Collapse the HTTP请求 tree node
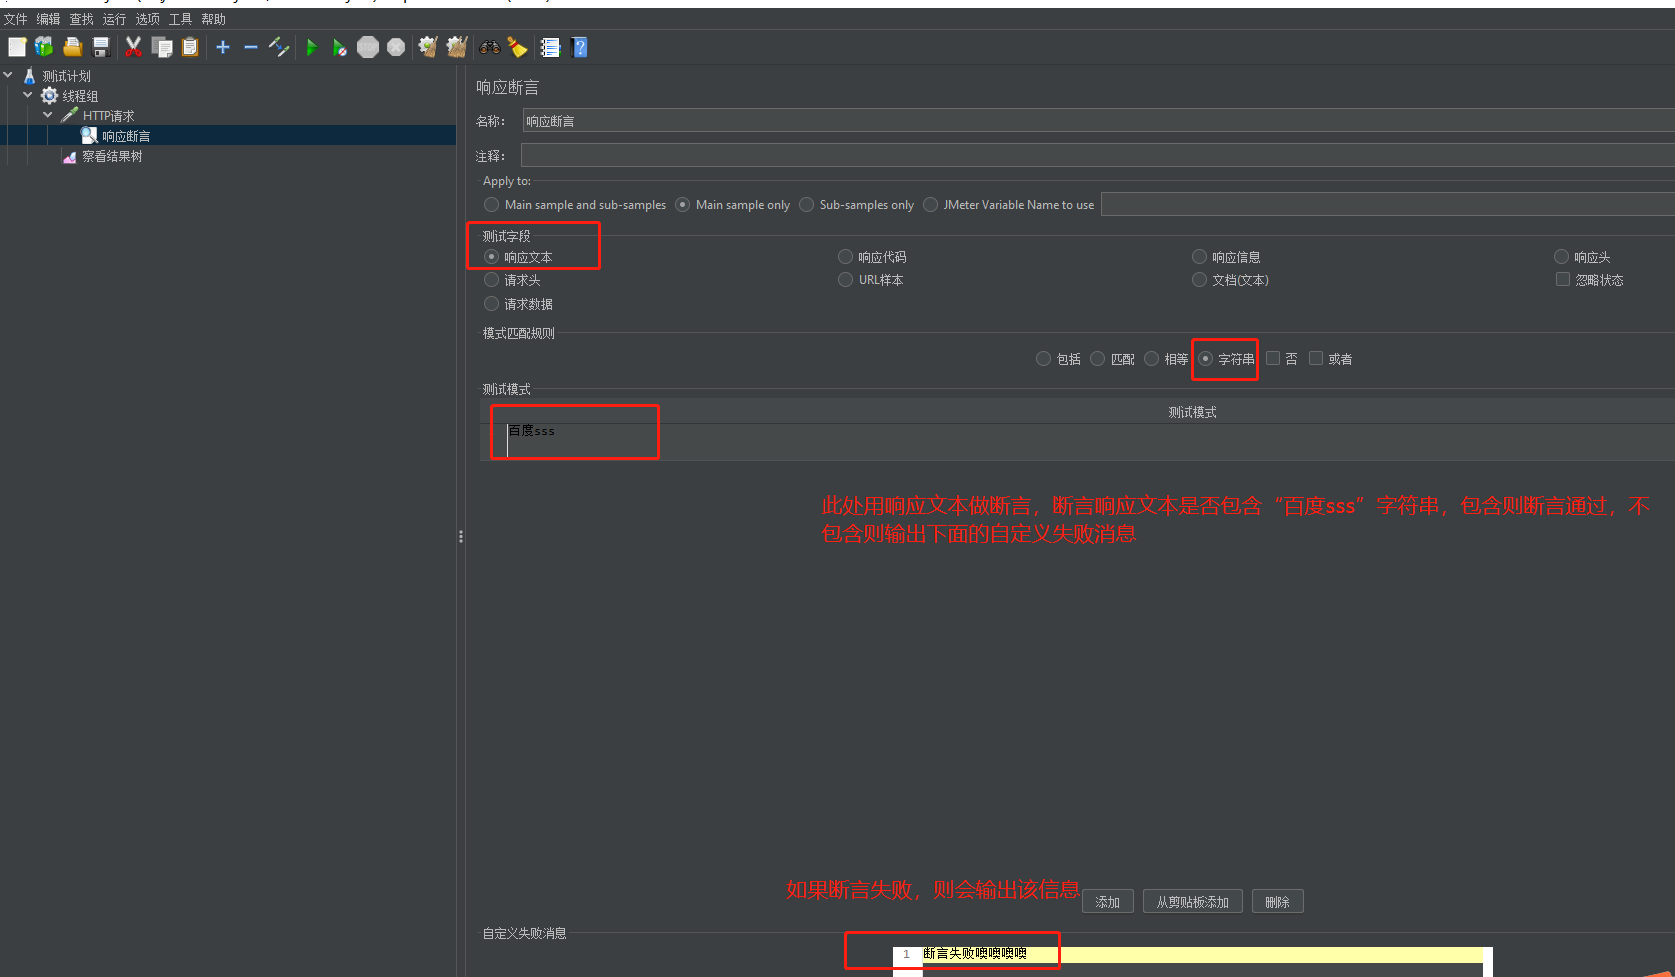The height and width of the screenshot is (977, 1675). (x=48, y=115)
